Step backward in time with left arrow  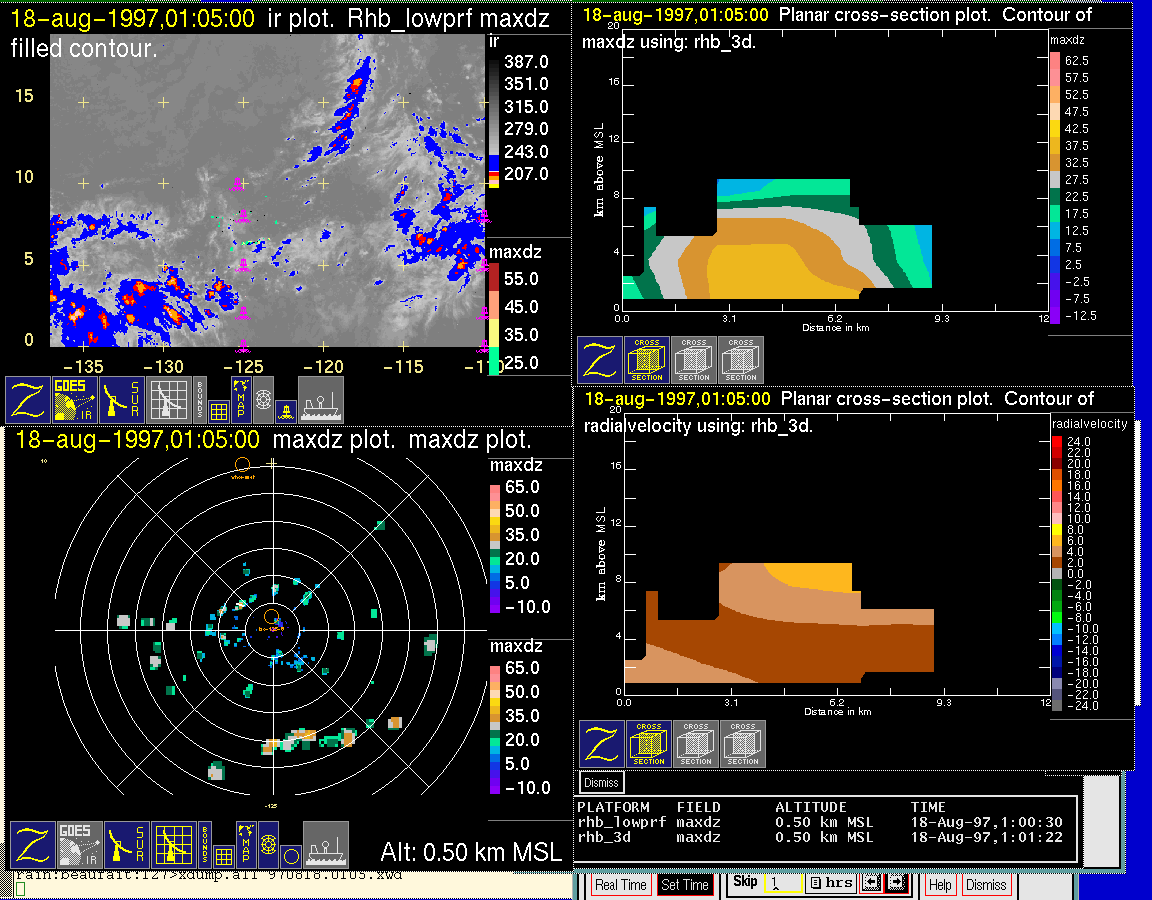pyautogui.click(x=870, y=884)
